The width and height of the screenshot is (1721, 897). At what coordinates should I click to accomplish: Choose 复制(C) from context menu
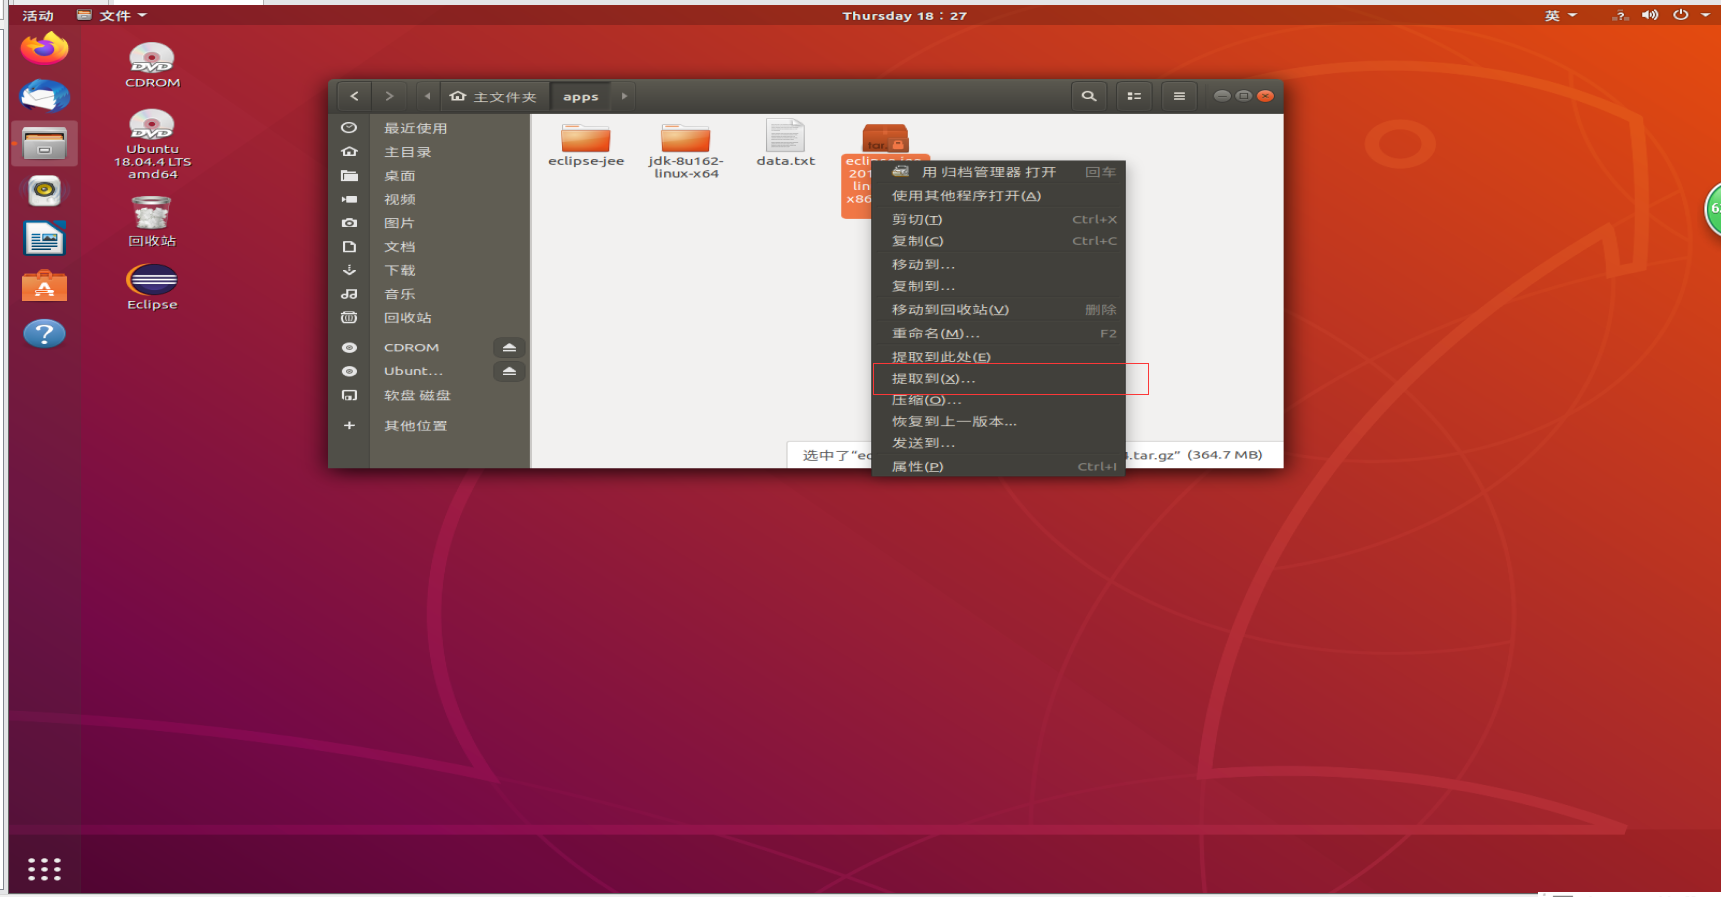999,241
